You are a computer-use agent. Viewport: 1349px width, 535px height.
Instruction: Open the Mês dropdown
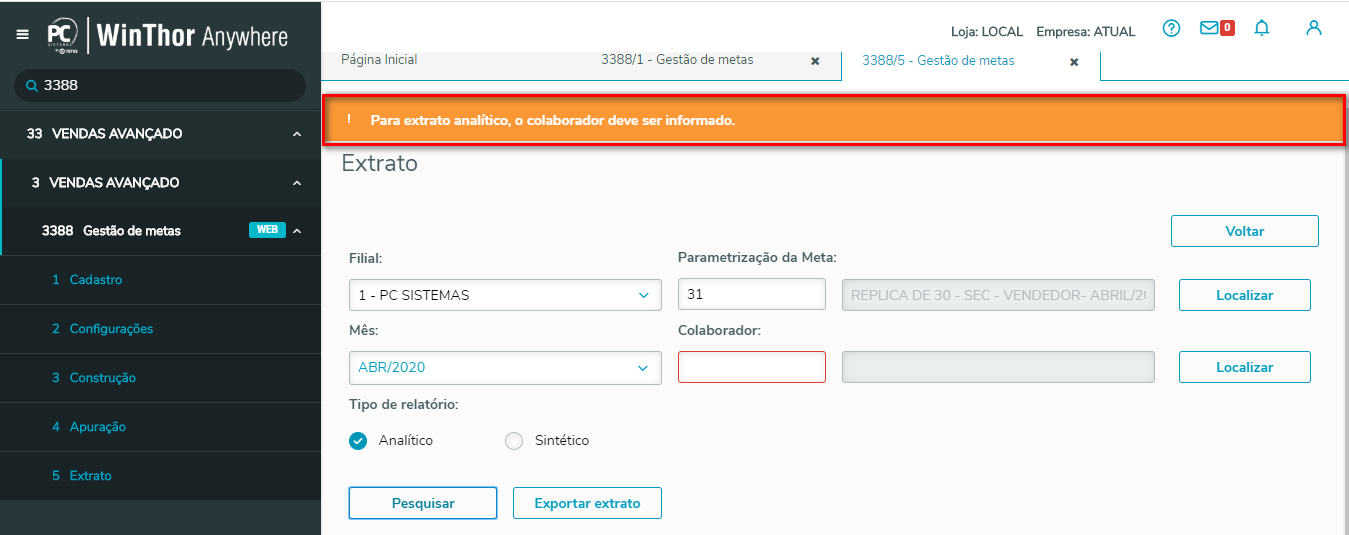(505, 367)
